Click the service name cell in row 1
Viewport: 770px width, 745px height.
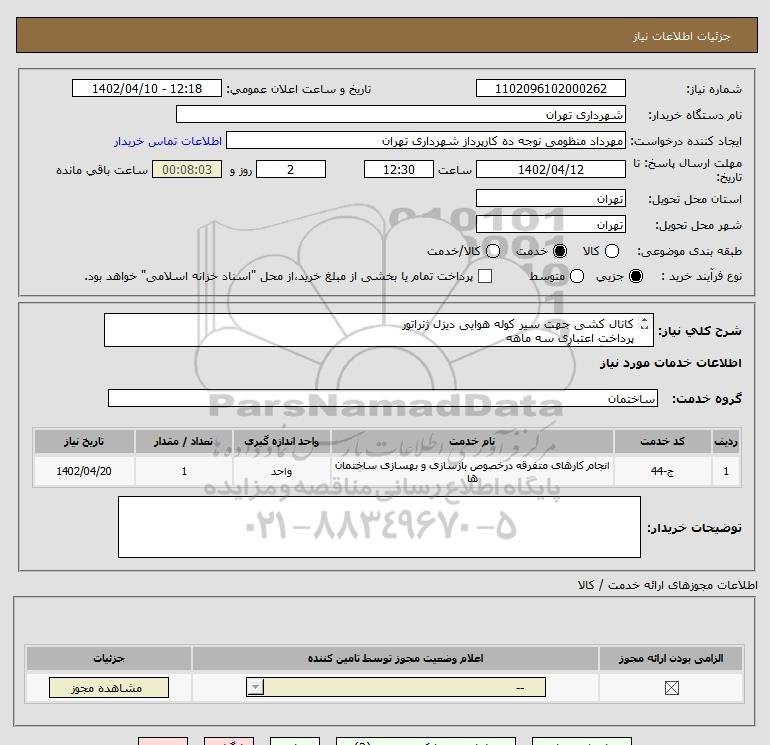tap(472, 471)
